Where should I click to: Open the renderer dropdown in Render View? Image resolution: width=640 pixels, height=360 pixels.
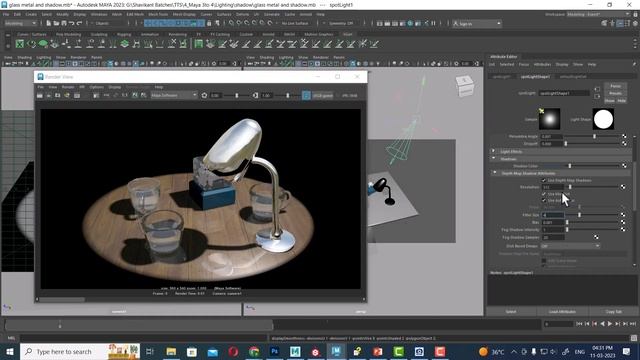(x=174, y=95)
